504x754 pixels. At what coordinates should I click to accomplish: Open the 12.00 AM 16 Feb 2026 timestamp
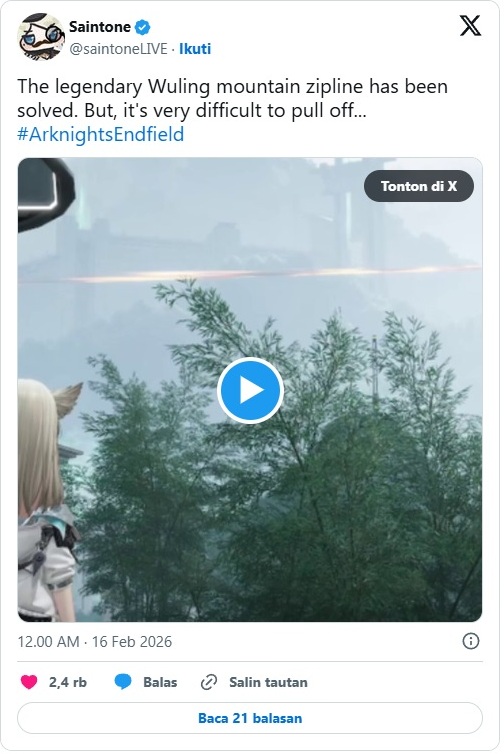coord(95,641)
